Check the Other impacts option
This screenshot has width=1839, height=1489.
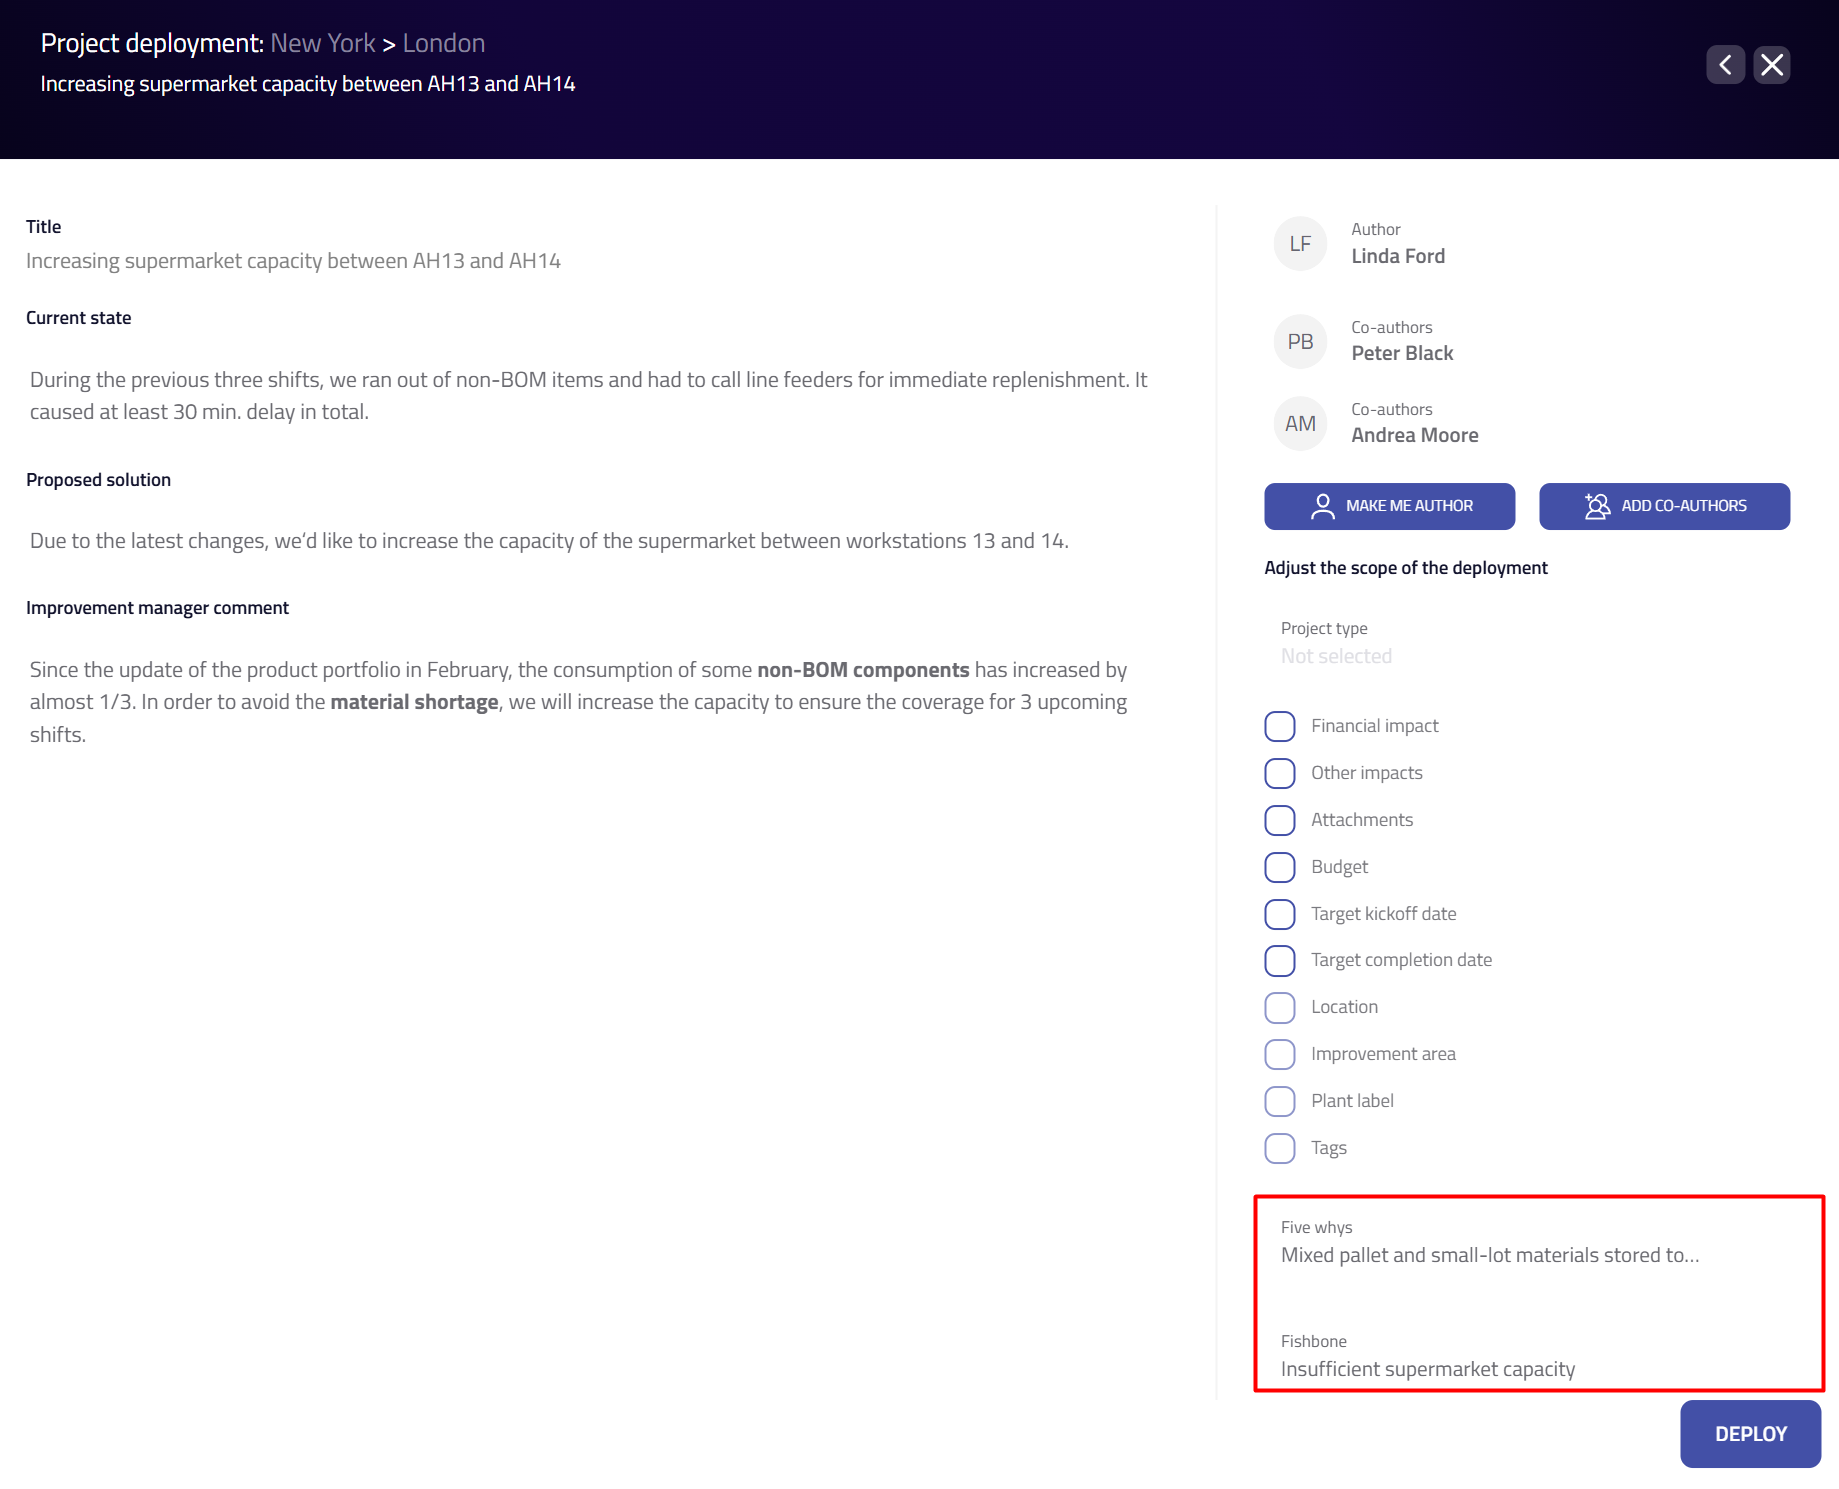click(1280, 773)
